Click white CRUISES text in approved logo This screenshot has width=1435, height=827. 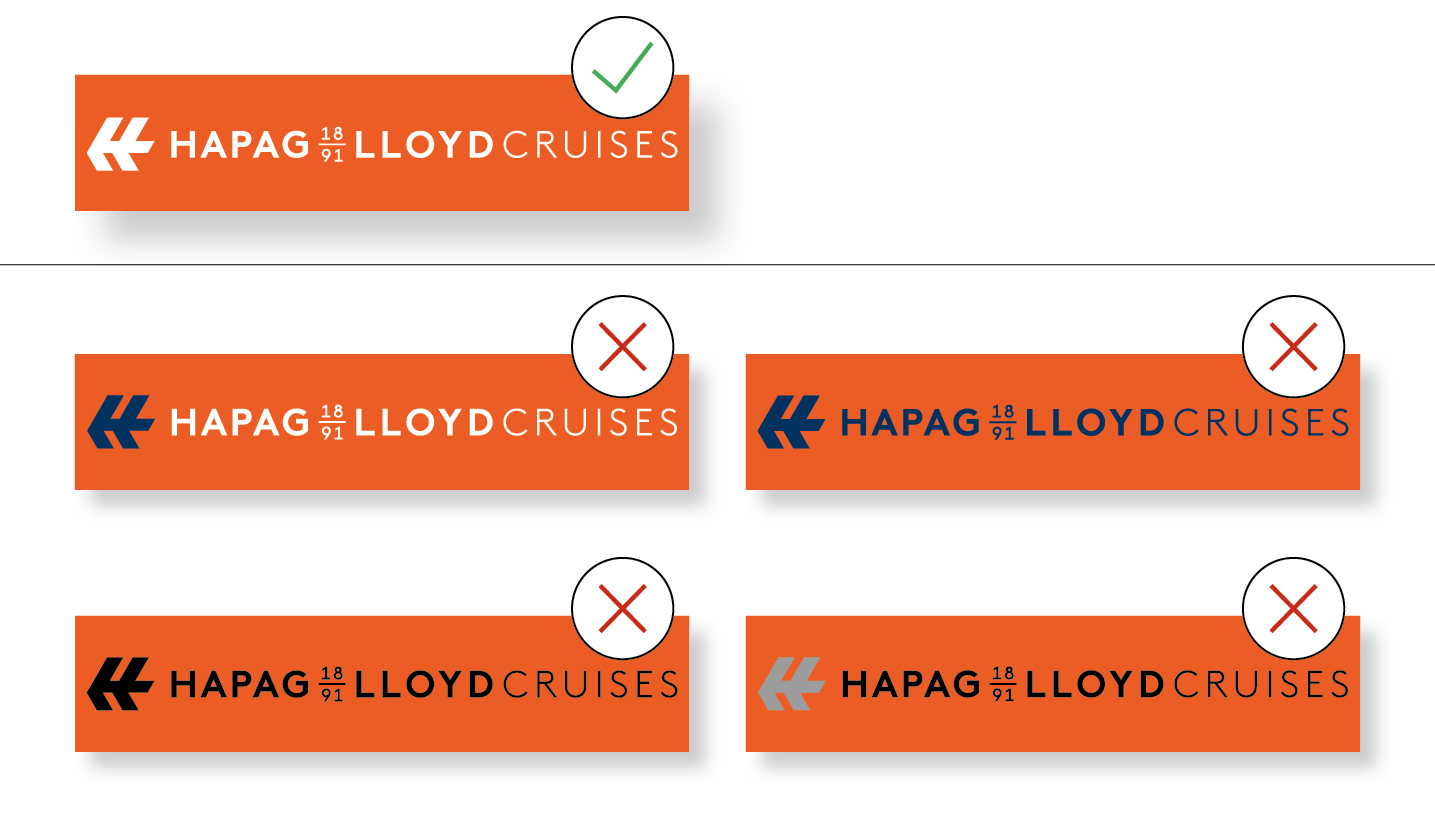590,145
